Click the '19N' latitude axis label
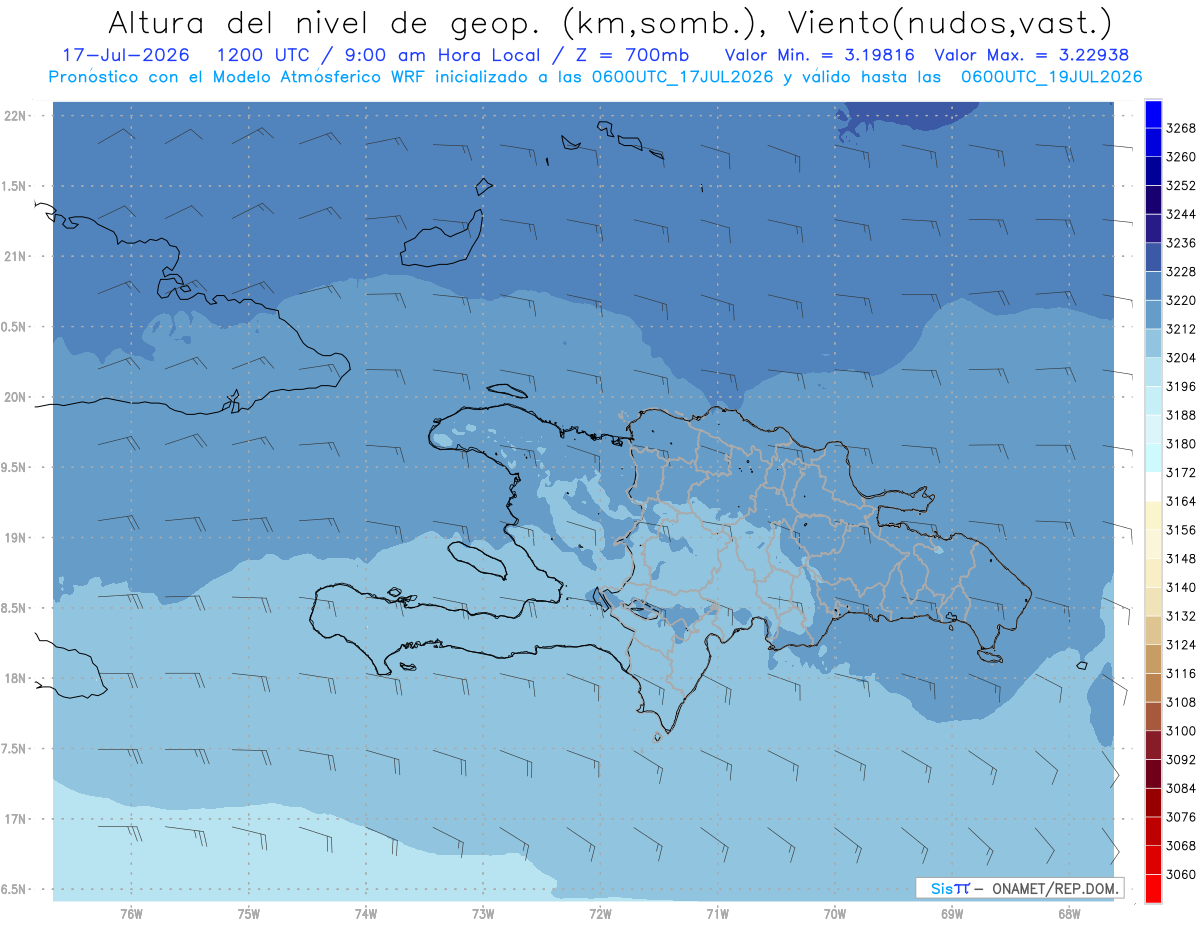Screen dimensions: 1200x927 coord(14,538)
